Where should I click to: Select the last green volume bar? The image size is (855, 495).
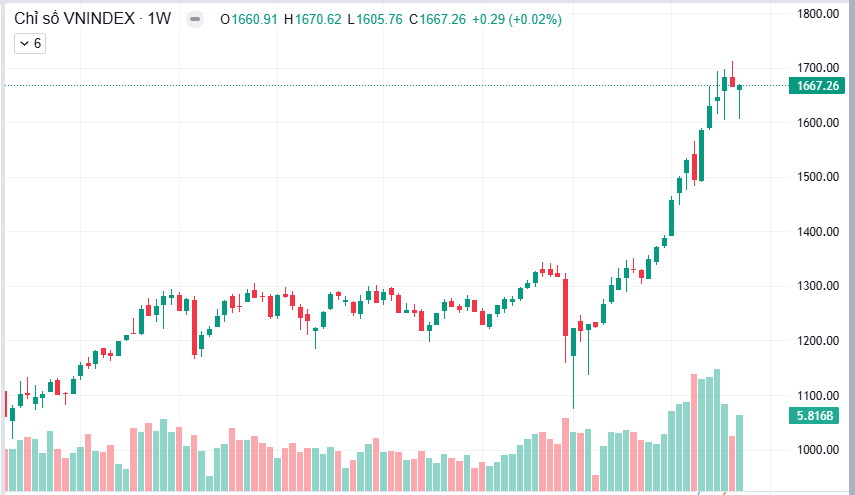(x=739, y=452)
